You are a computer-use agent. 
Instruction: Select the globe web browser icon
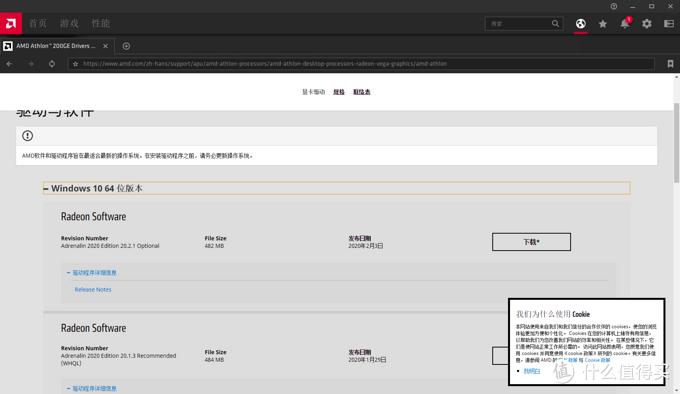581,23
